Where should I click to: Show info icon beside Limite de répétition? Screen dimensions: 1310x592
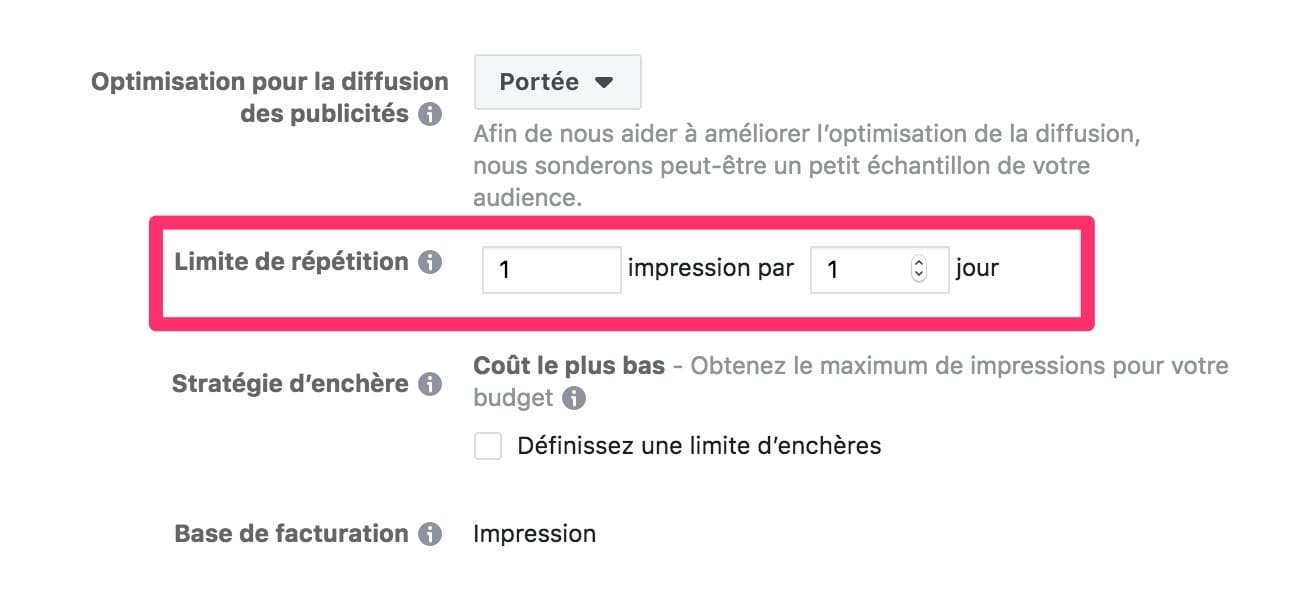coord(430,263)
